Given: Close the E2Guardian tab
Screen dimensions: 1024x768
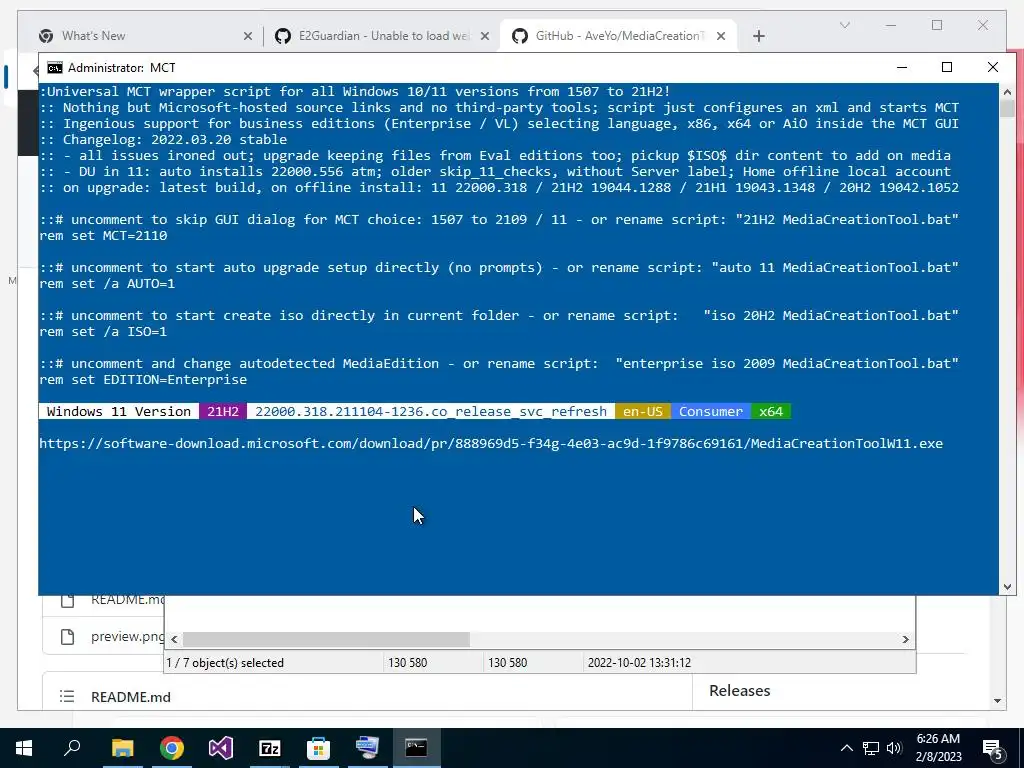Looking at the screenshot, I should (485, 36).
